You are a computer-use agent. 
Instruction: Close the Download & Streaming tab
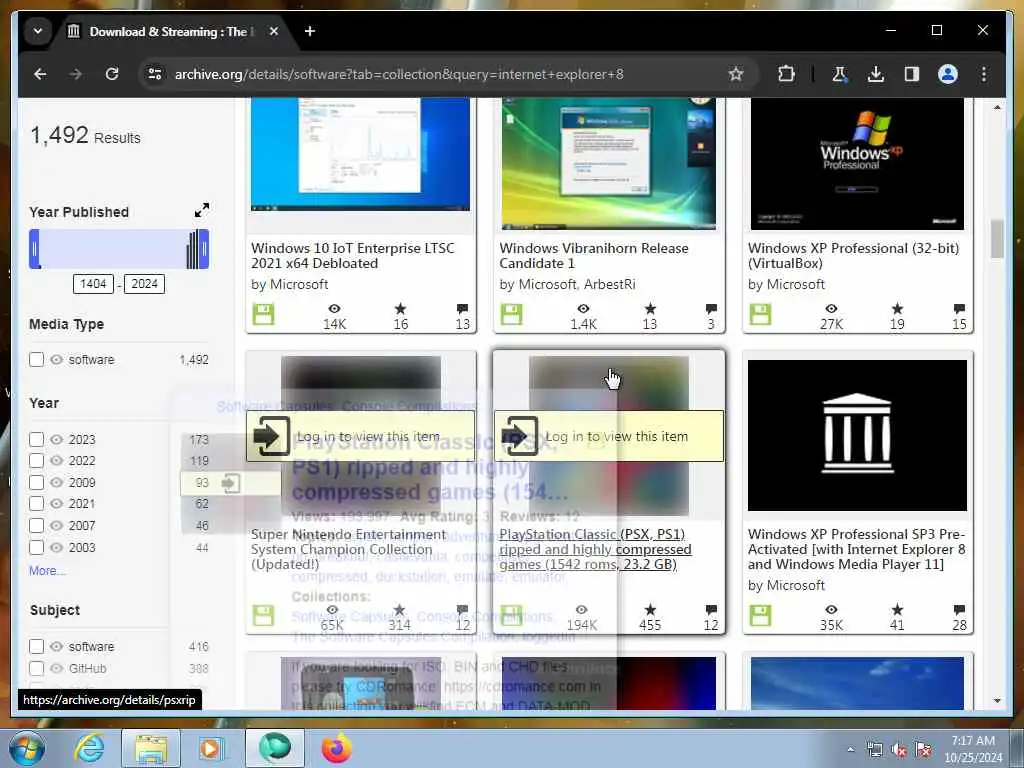pos(274,31)
